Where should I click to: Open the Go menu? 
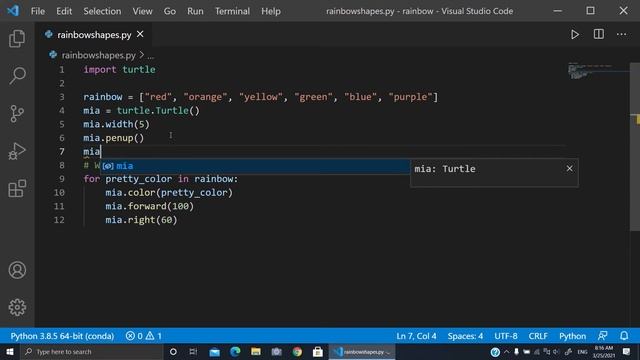[169, 11]
